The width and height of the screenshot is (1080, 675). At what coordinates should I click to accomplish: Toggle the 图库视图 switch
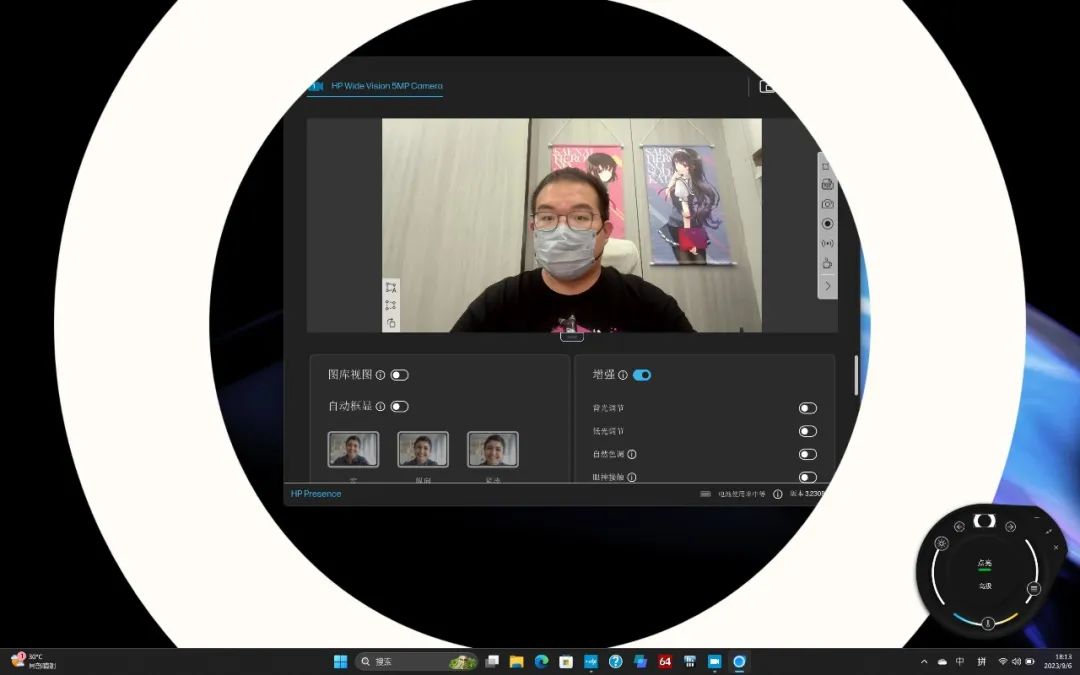point(399,375)
